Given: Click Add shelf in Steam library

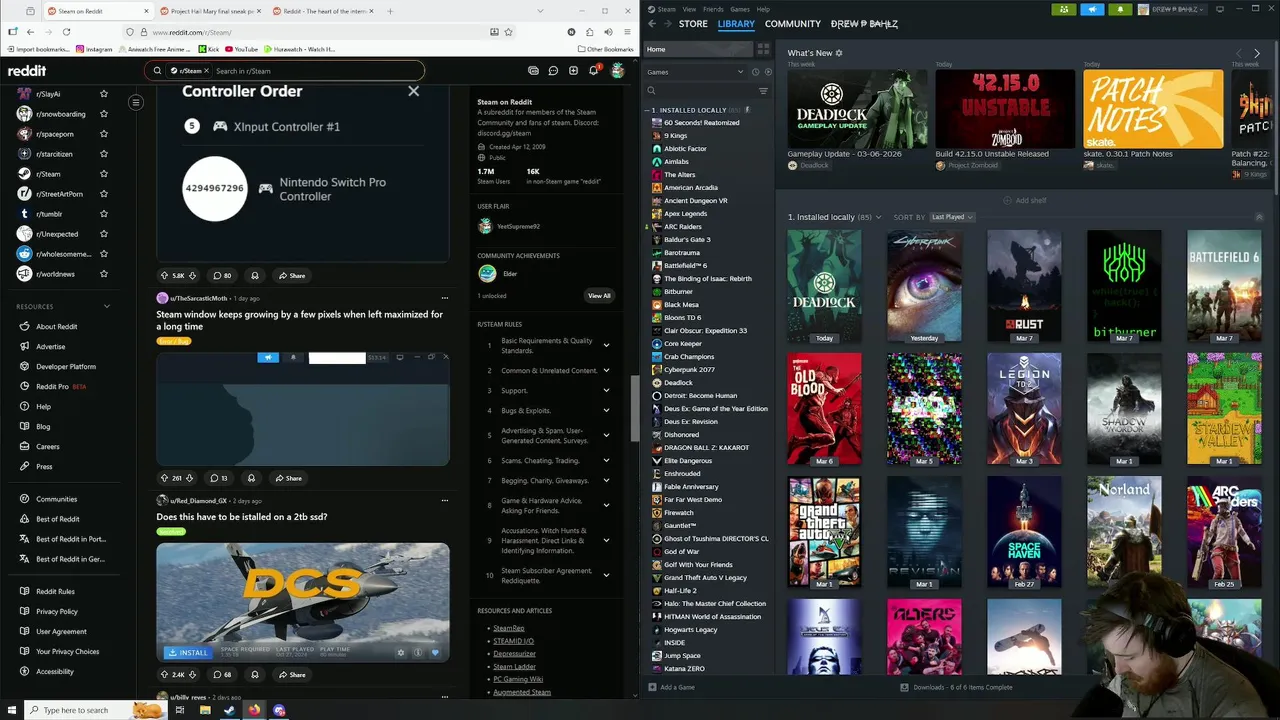Looking at the screenshot, I should [x=1025, y=200].
